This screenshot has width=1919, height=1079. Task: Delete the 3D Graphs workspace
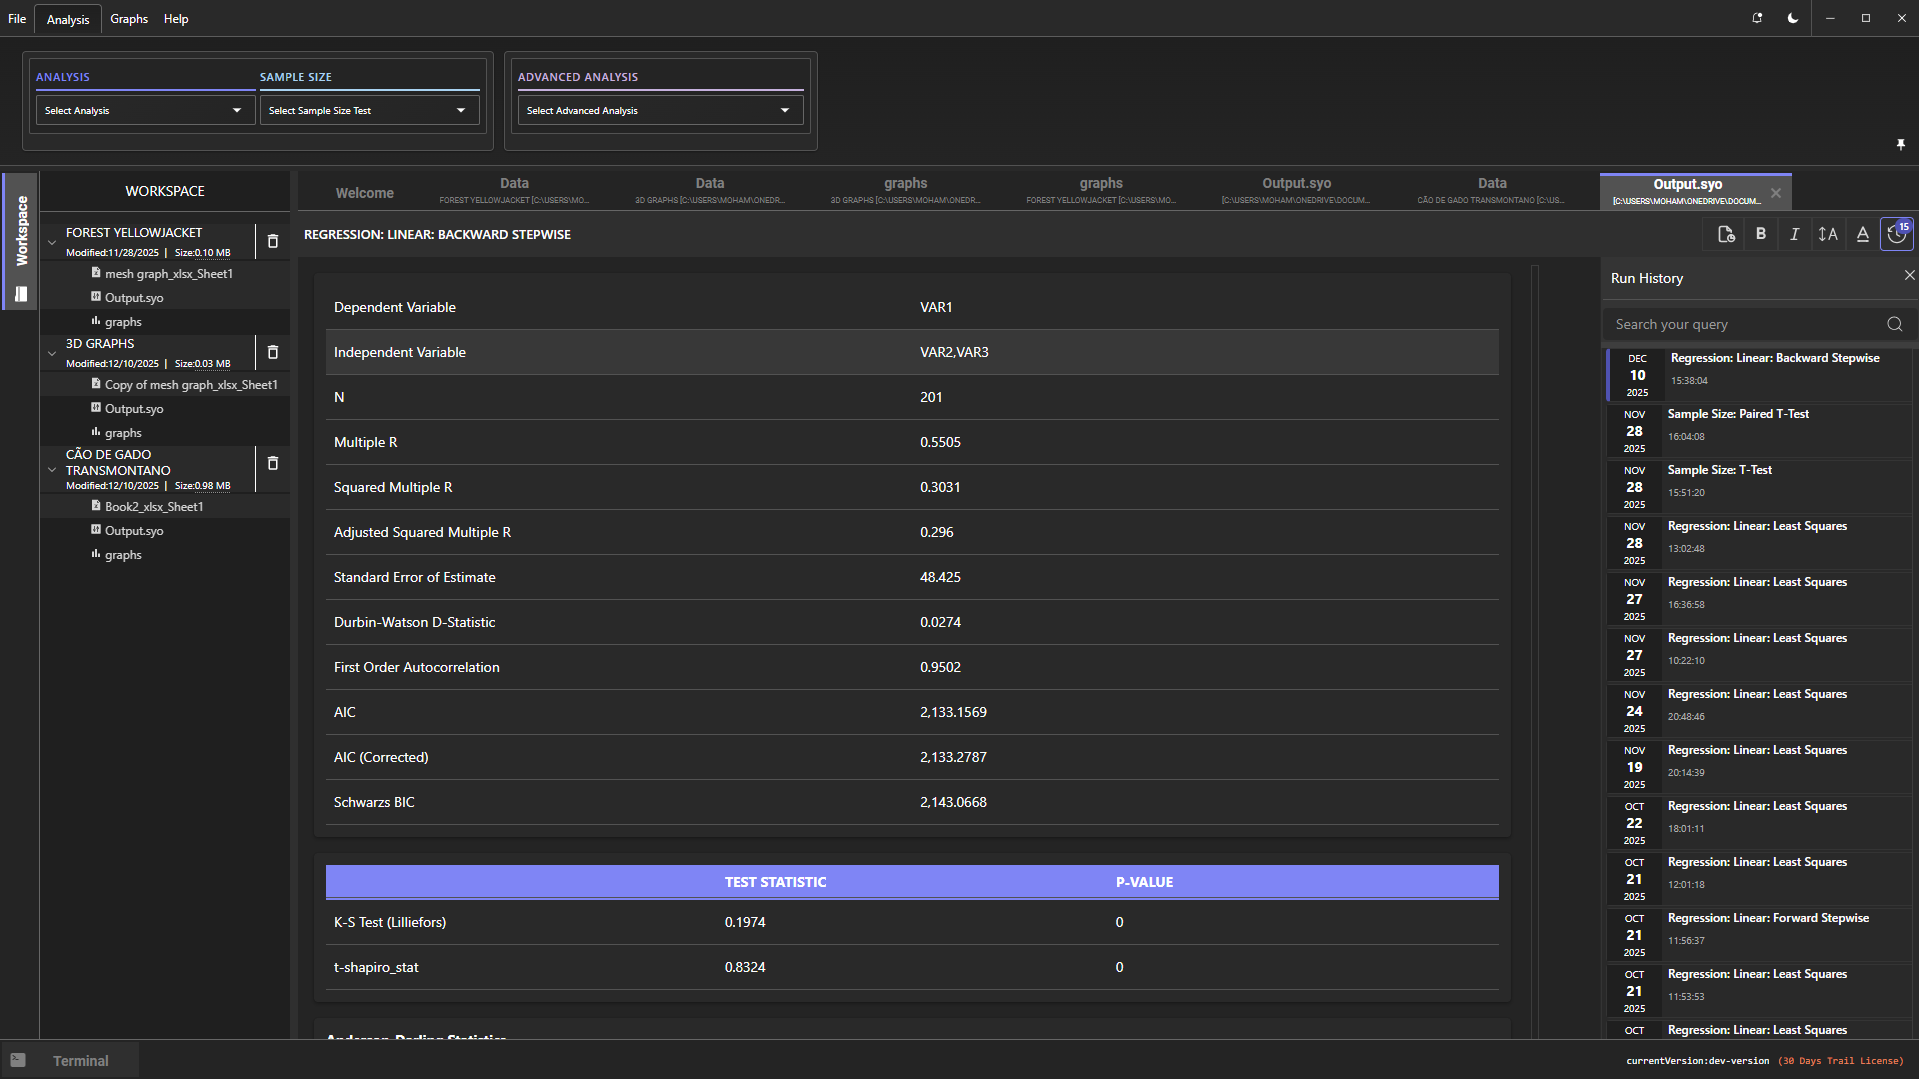pos(273,352)
